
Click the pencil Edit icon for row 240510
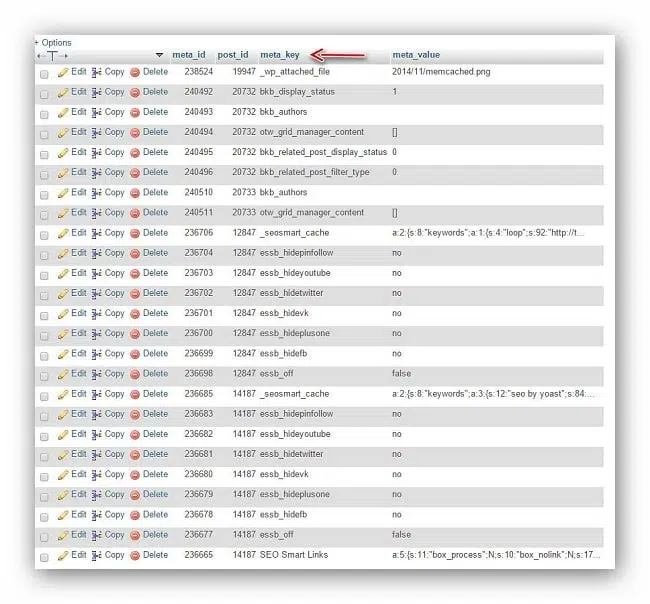63,194
